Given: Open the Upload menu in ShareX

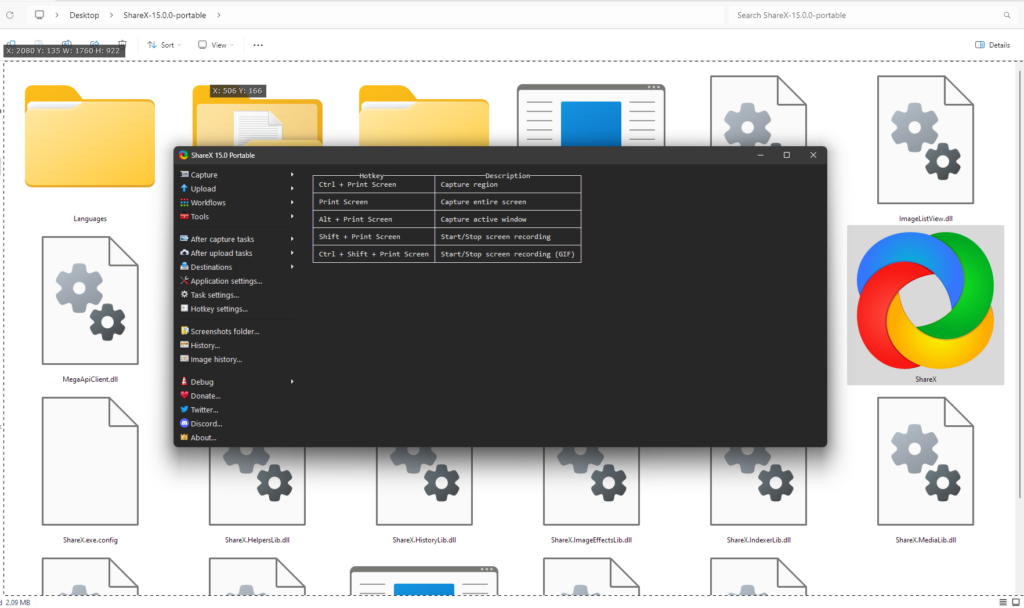Looking at the screenshot, I should click(x=203, y=189).
